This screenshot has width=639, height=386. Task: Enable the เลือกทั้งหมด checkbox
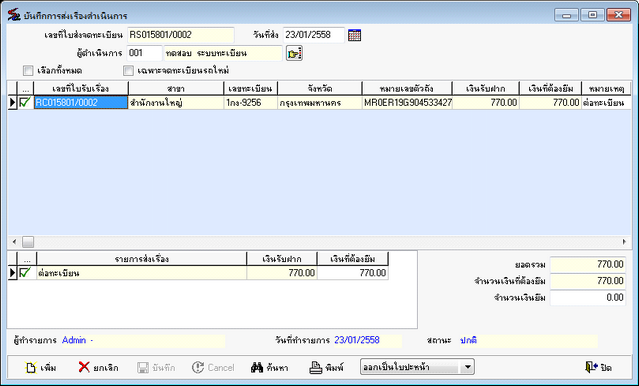point(28,71)
